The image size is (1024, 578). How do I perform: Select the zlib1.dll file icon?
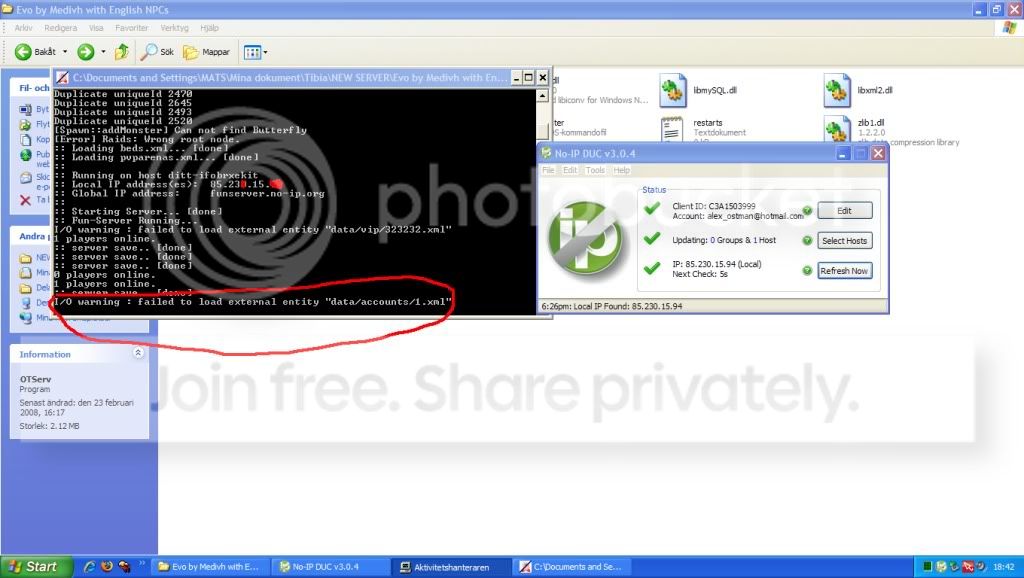pos(837,128)
